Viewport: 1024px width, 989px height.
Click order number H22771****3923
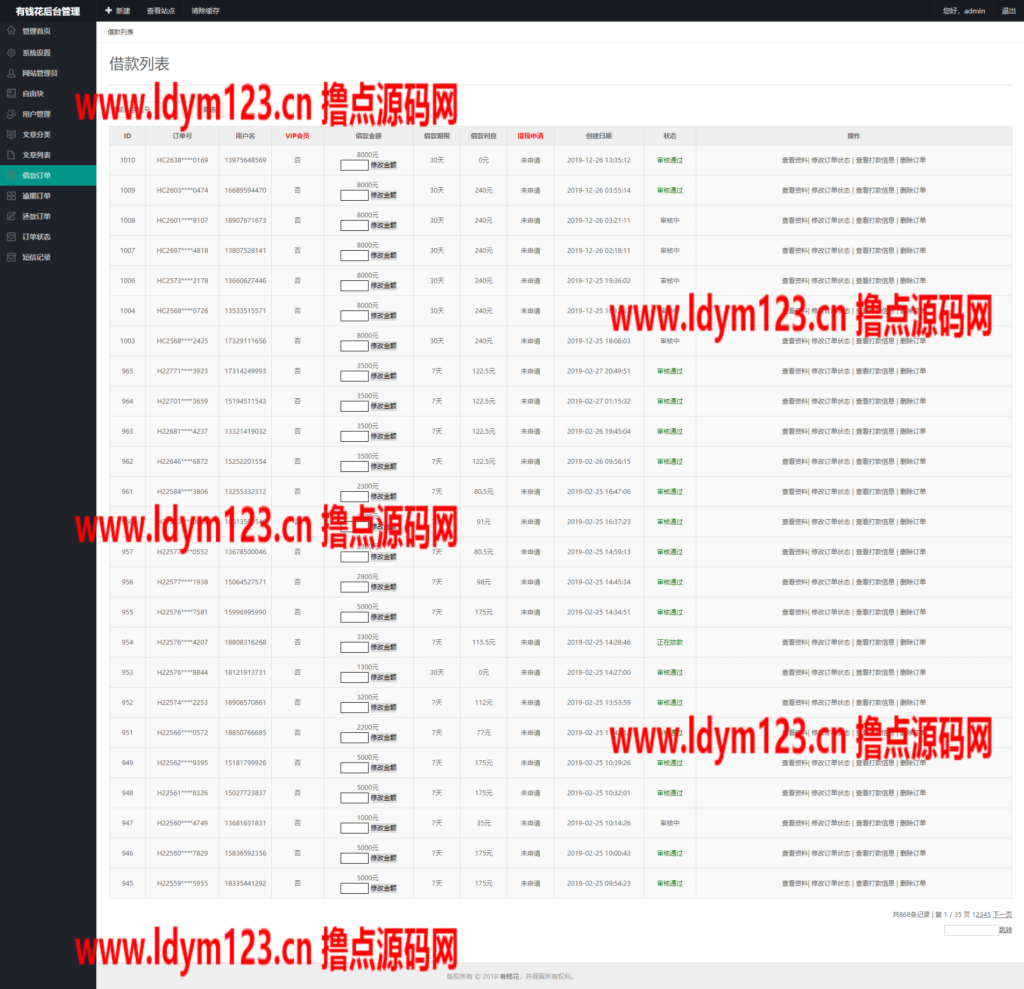tap(182, 371)
